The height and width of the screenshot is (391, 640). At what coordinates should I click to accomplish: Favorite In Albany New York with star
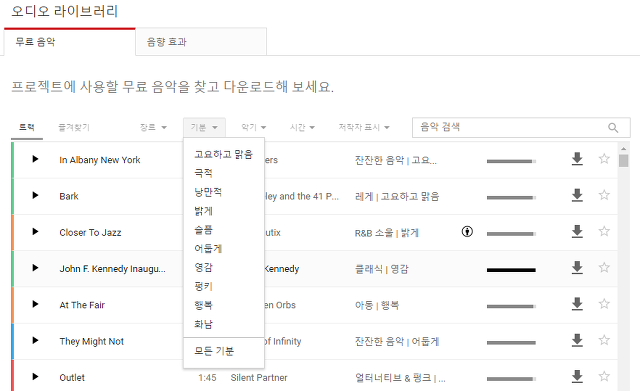(604, 158)
